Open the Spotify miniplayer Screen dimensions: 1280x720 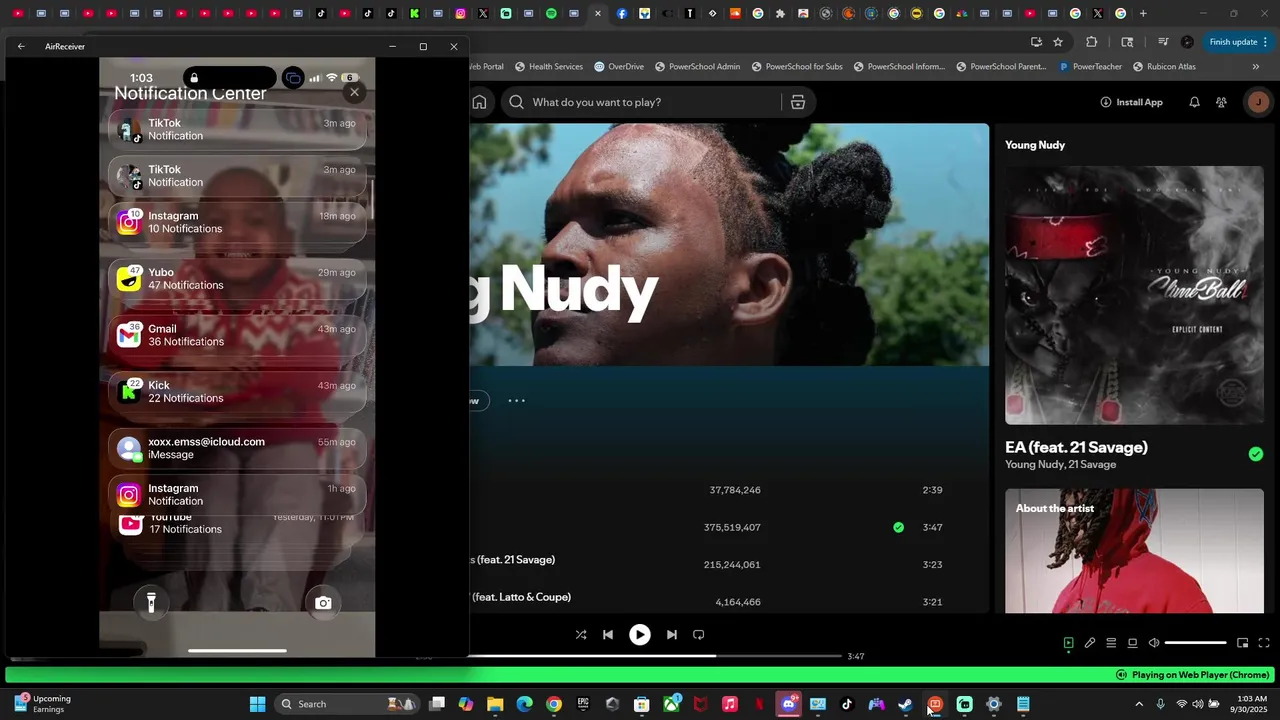[1242, 643]
